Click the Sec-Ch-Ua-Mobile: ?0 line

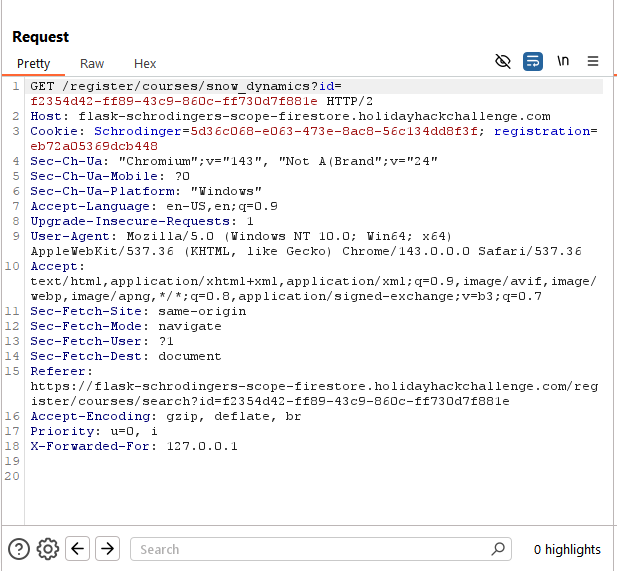click(x=110, y=176)
